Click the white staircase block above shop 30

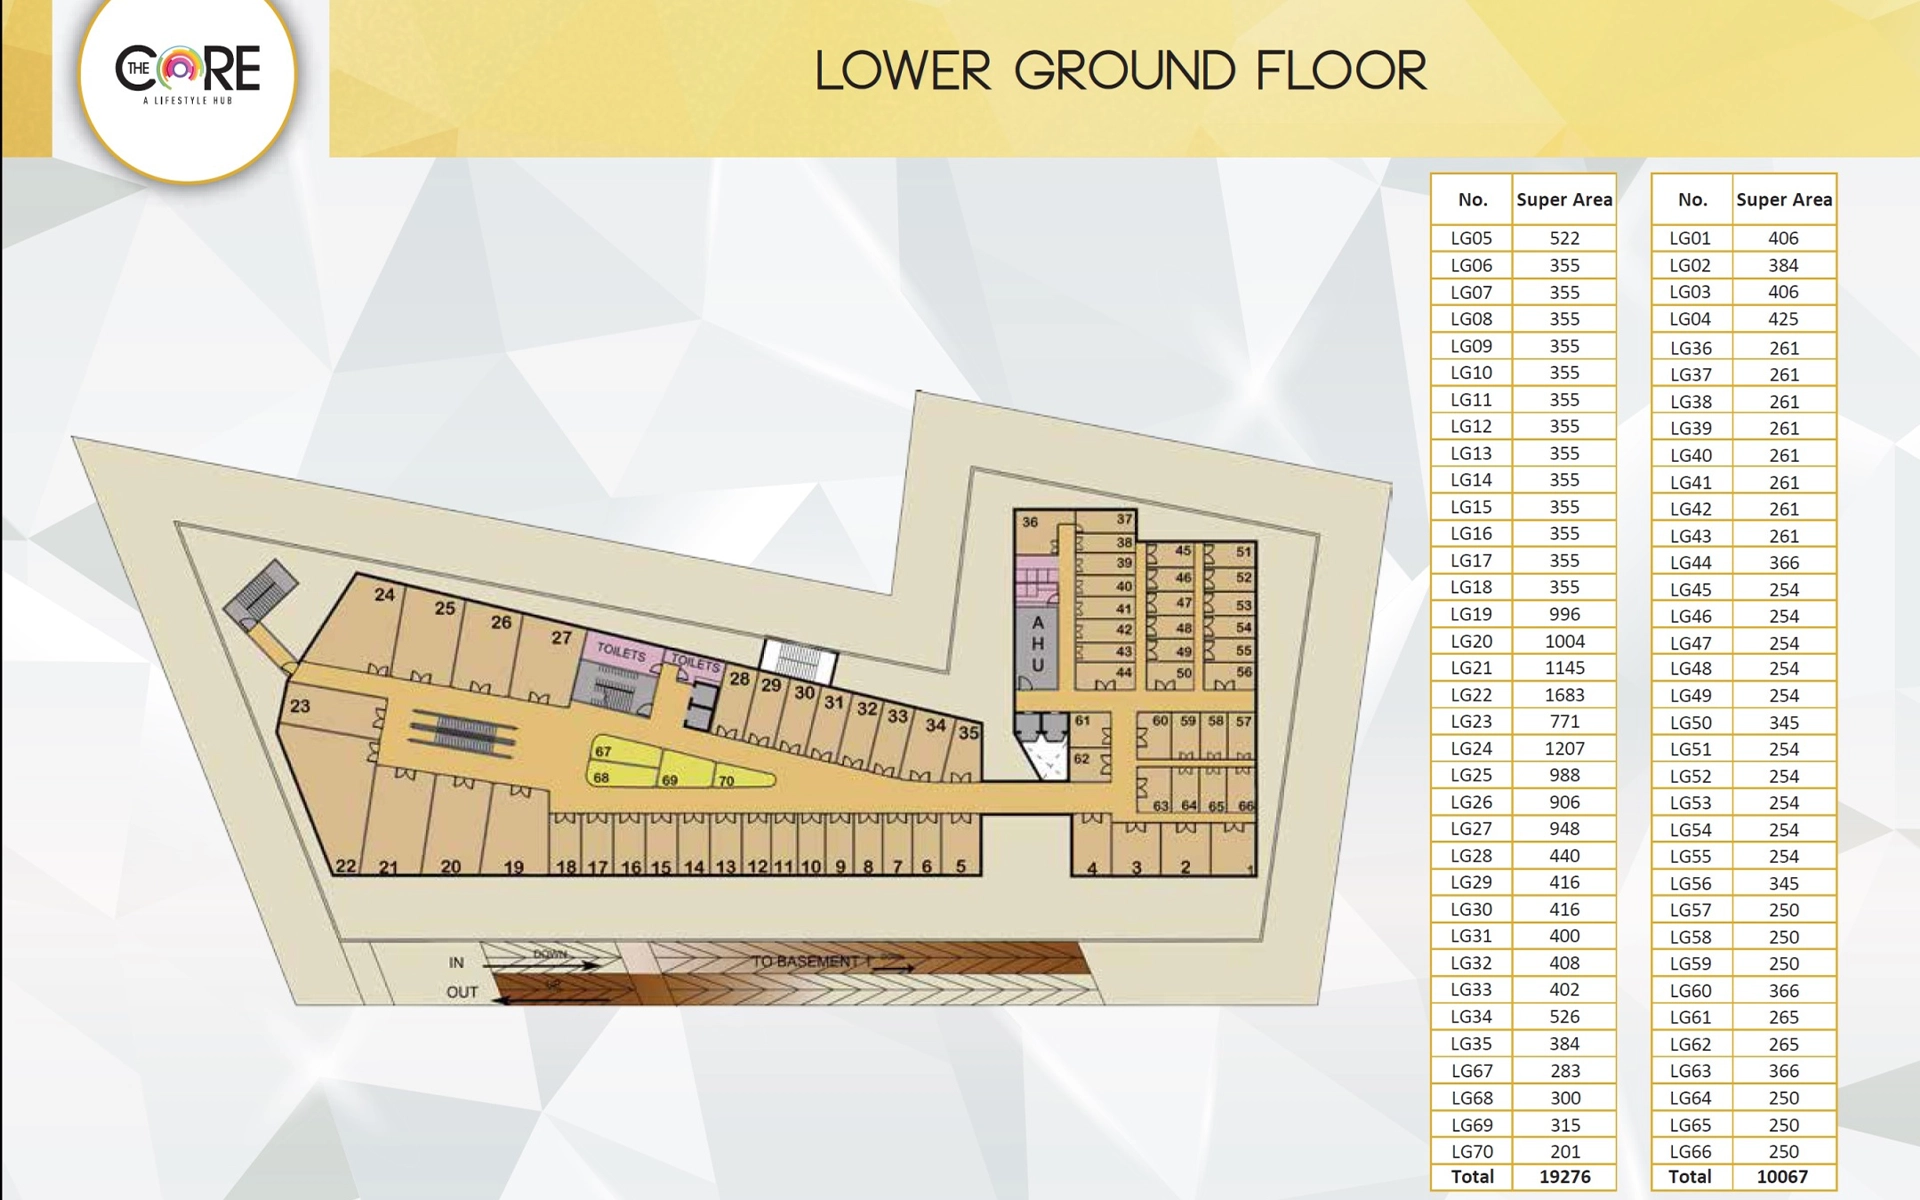(x=798, y=661)
